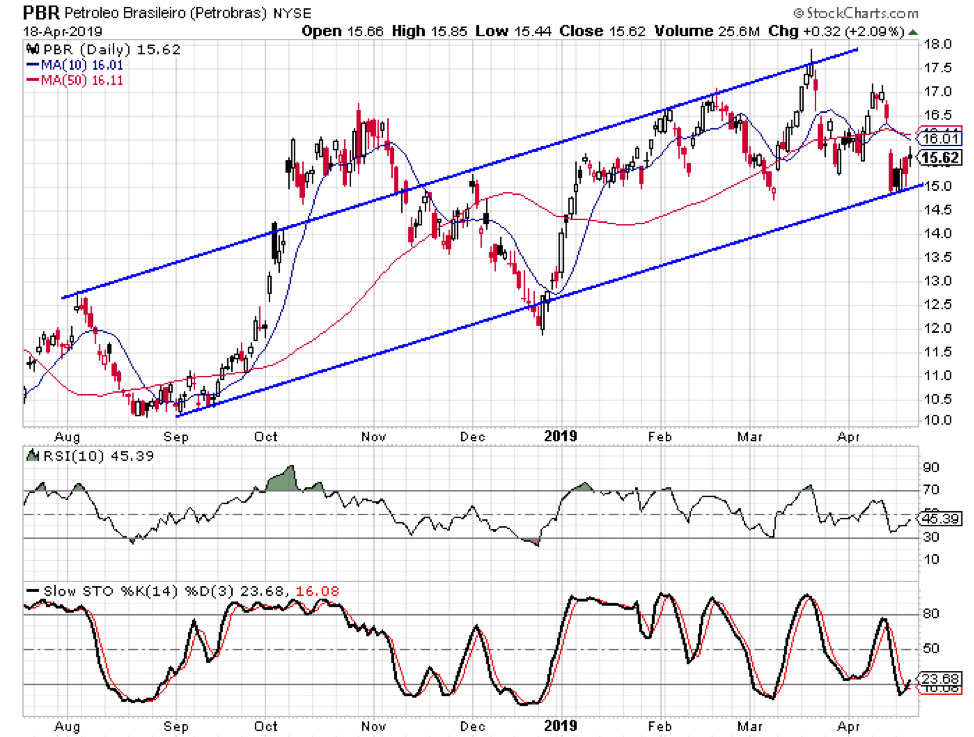Viewport: 974px width, 737px height.
Task: Click the MA(10) 16.01 legend entry
Action: coord(82,65)
